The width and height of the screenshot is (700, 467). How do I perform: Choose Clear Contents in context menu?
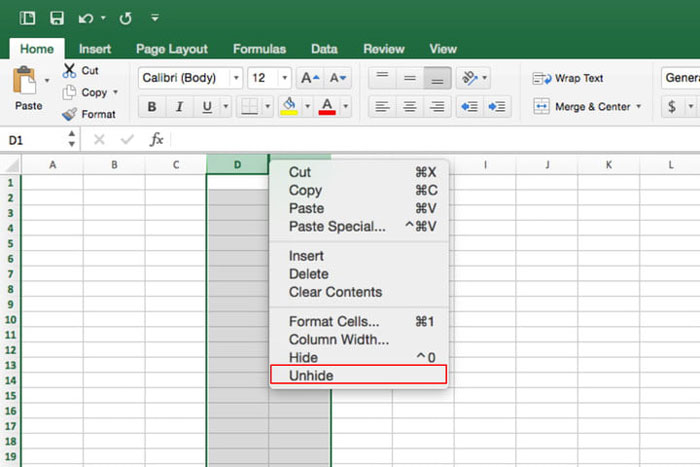(359, 292)
